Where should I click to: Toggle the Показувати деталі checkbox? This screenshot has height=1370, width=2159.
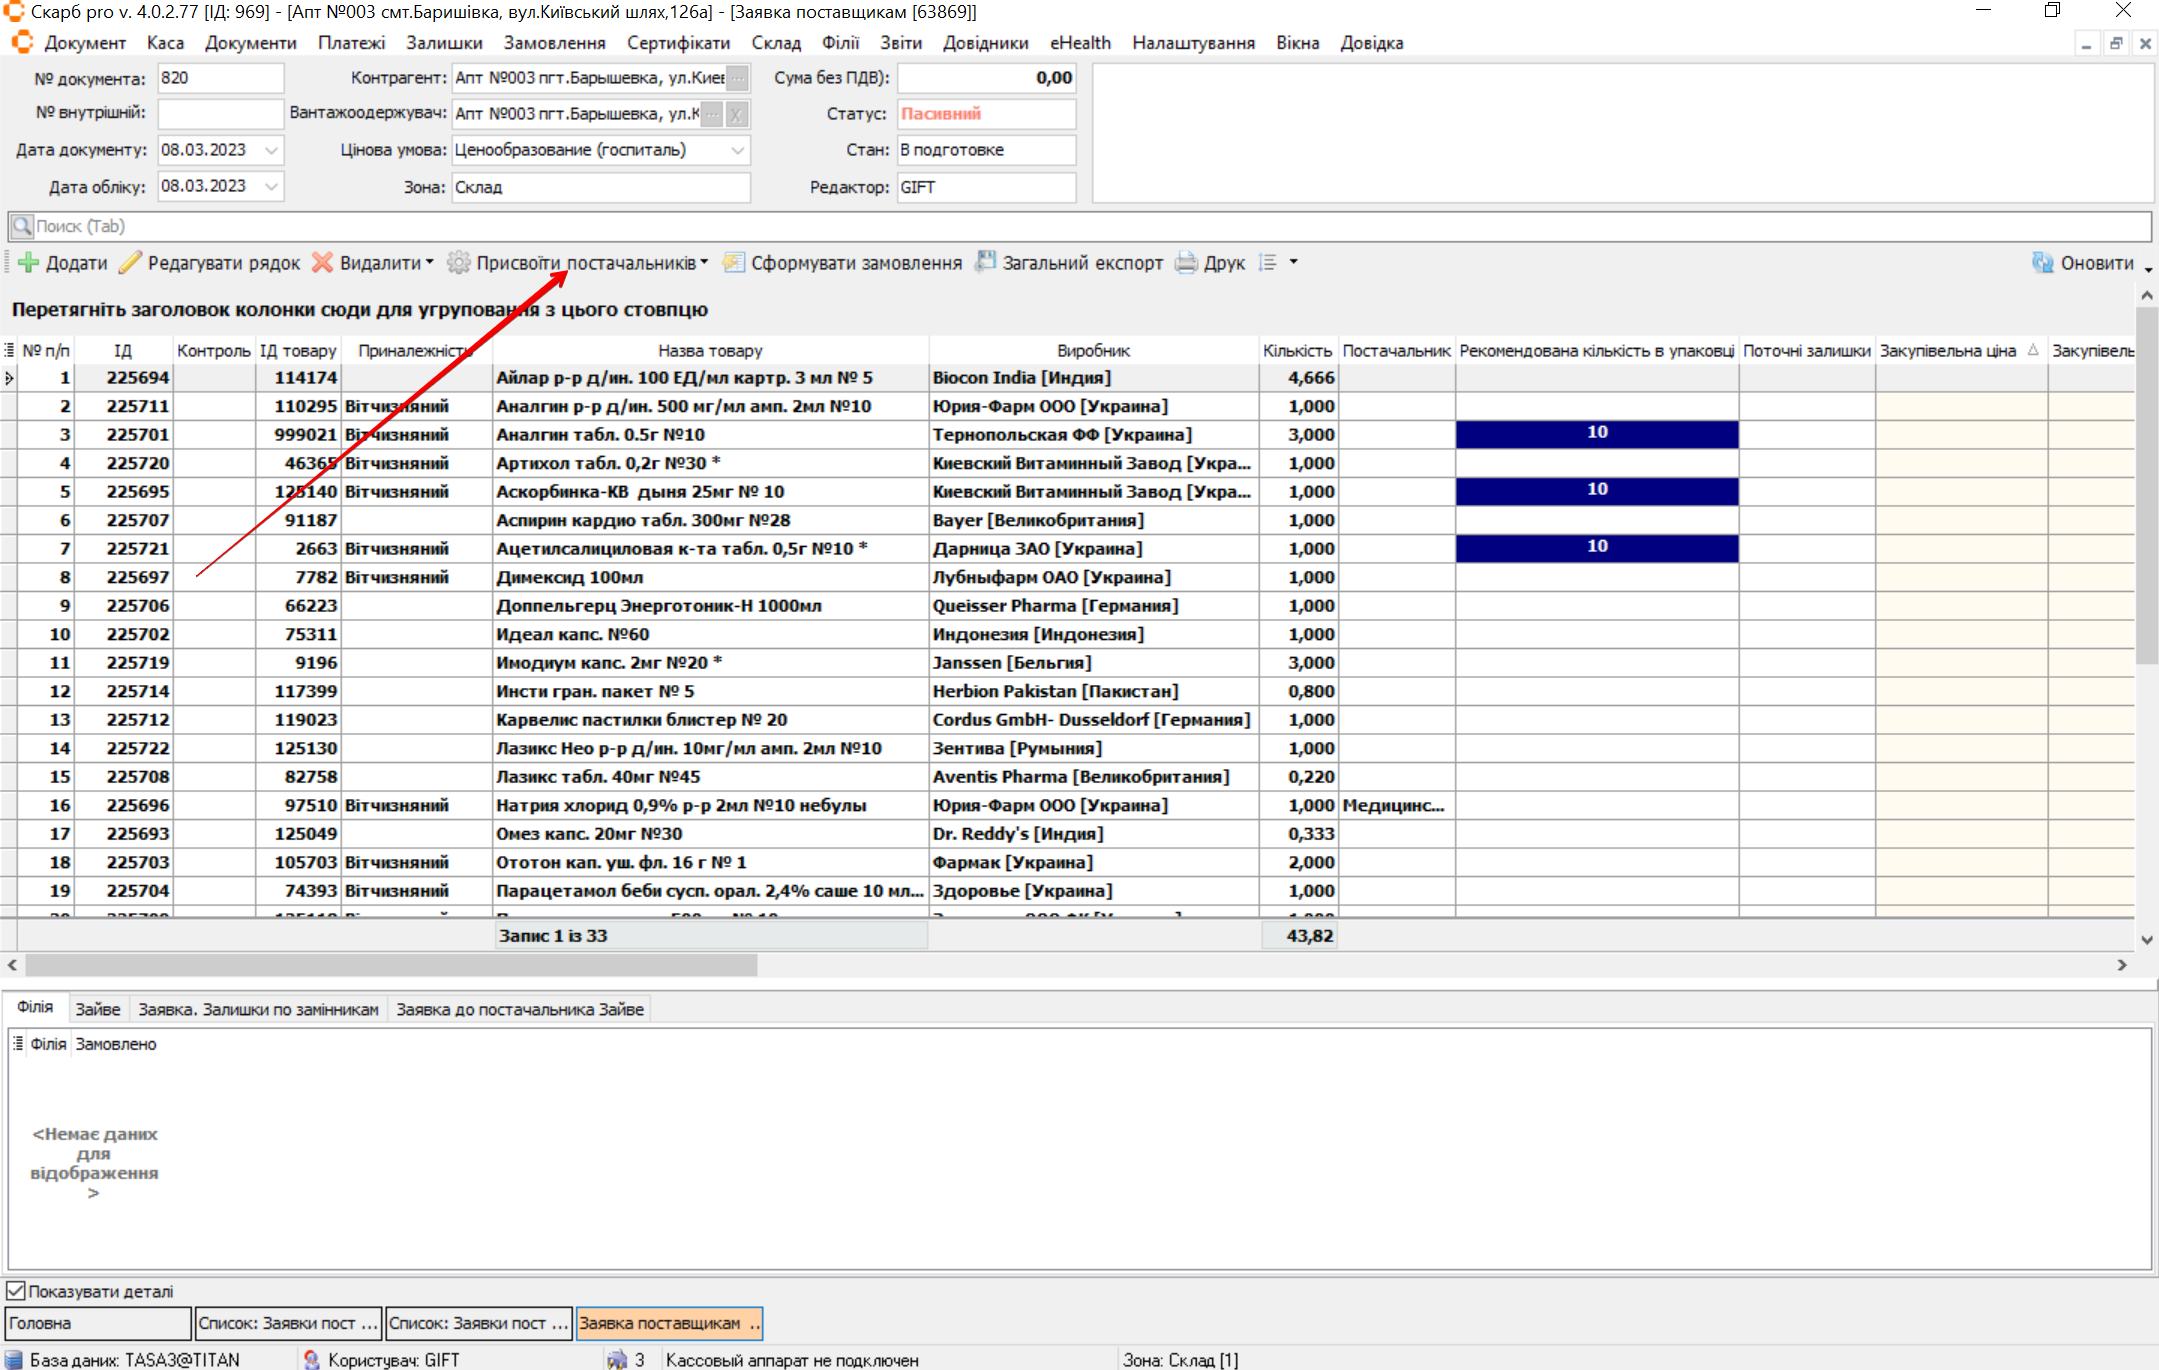[x=16, y=1291]
